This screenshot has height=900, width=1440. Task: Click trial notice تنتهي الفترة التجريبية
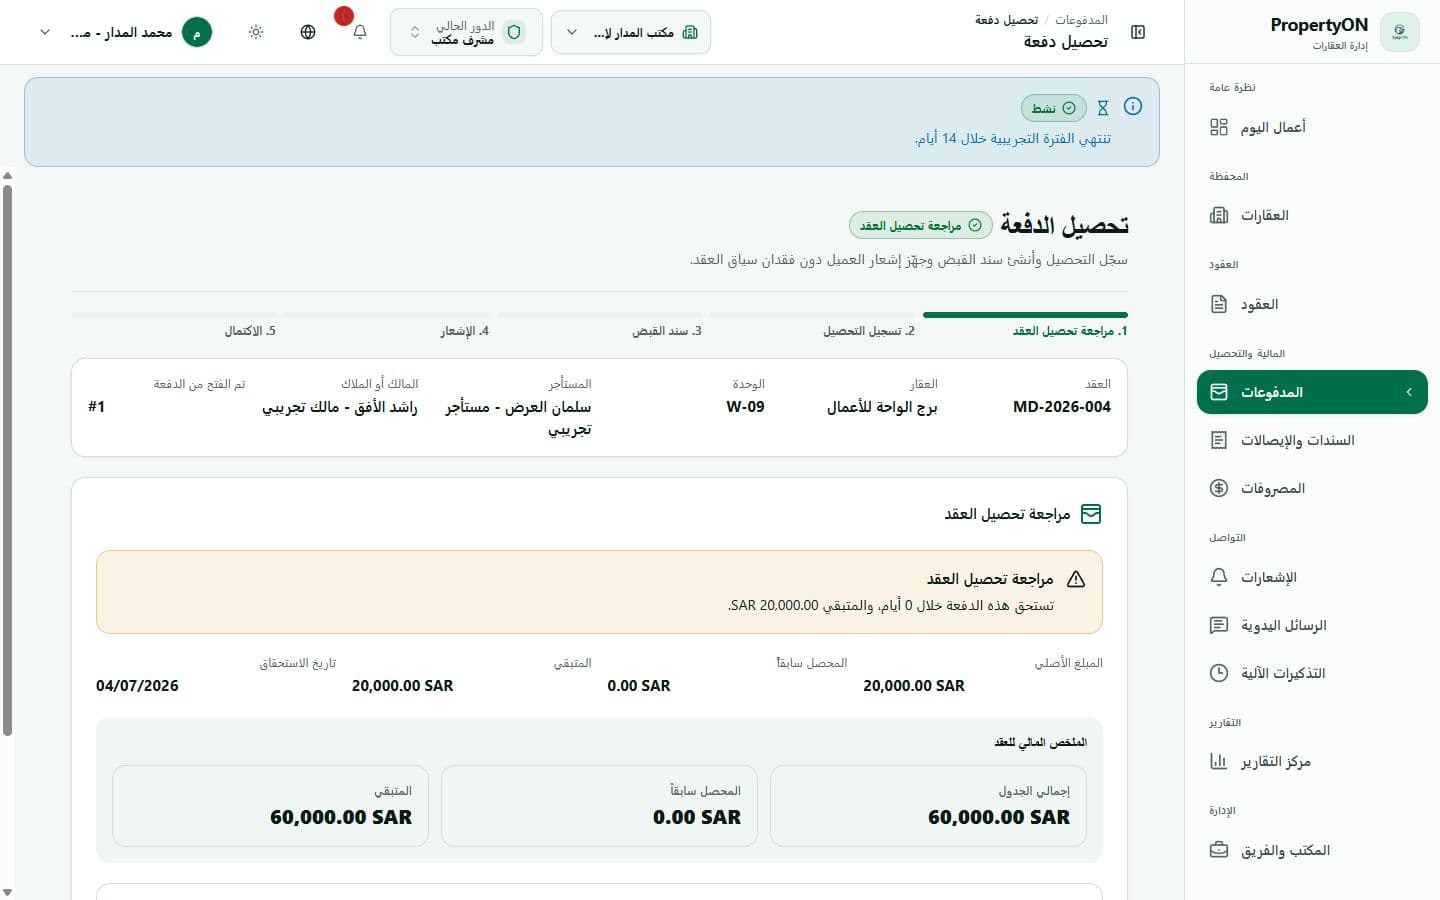[1013, 138]
